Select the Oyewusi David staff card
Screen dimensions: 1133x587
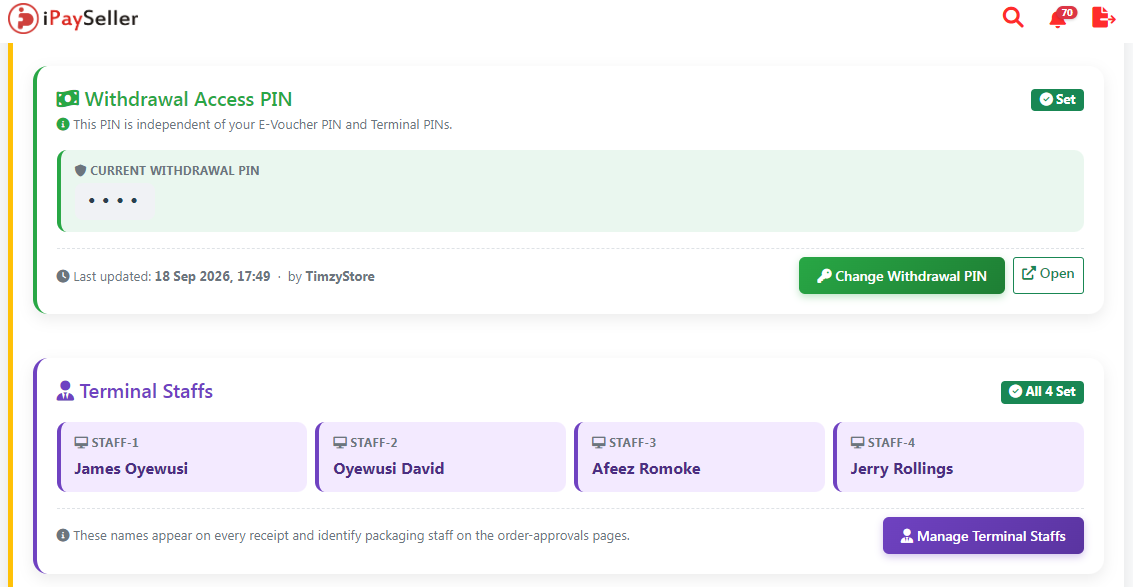pyautogui.click(x=441, y=457)
